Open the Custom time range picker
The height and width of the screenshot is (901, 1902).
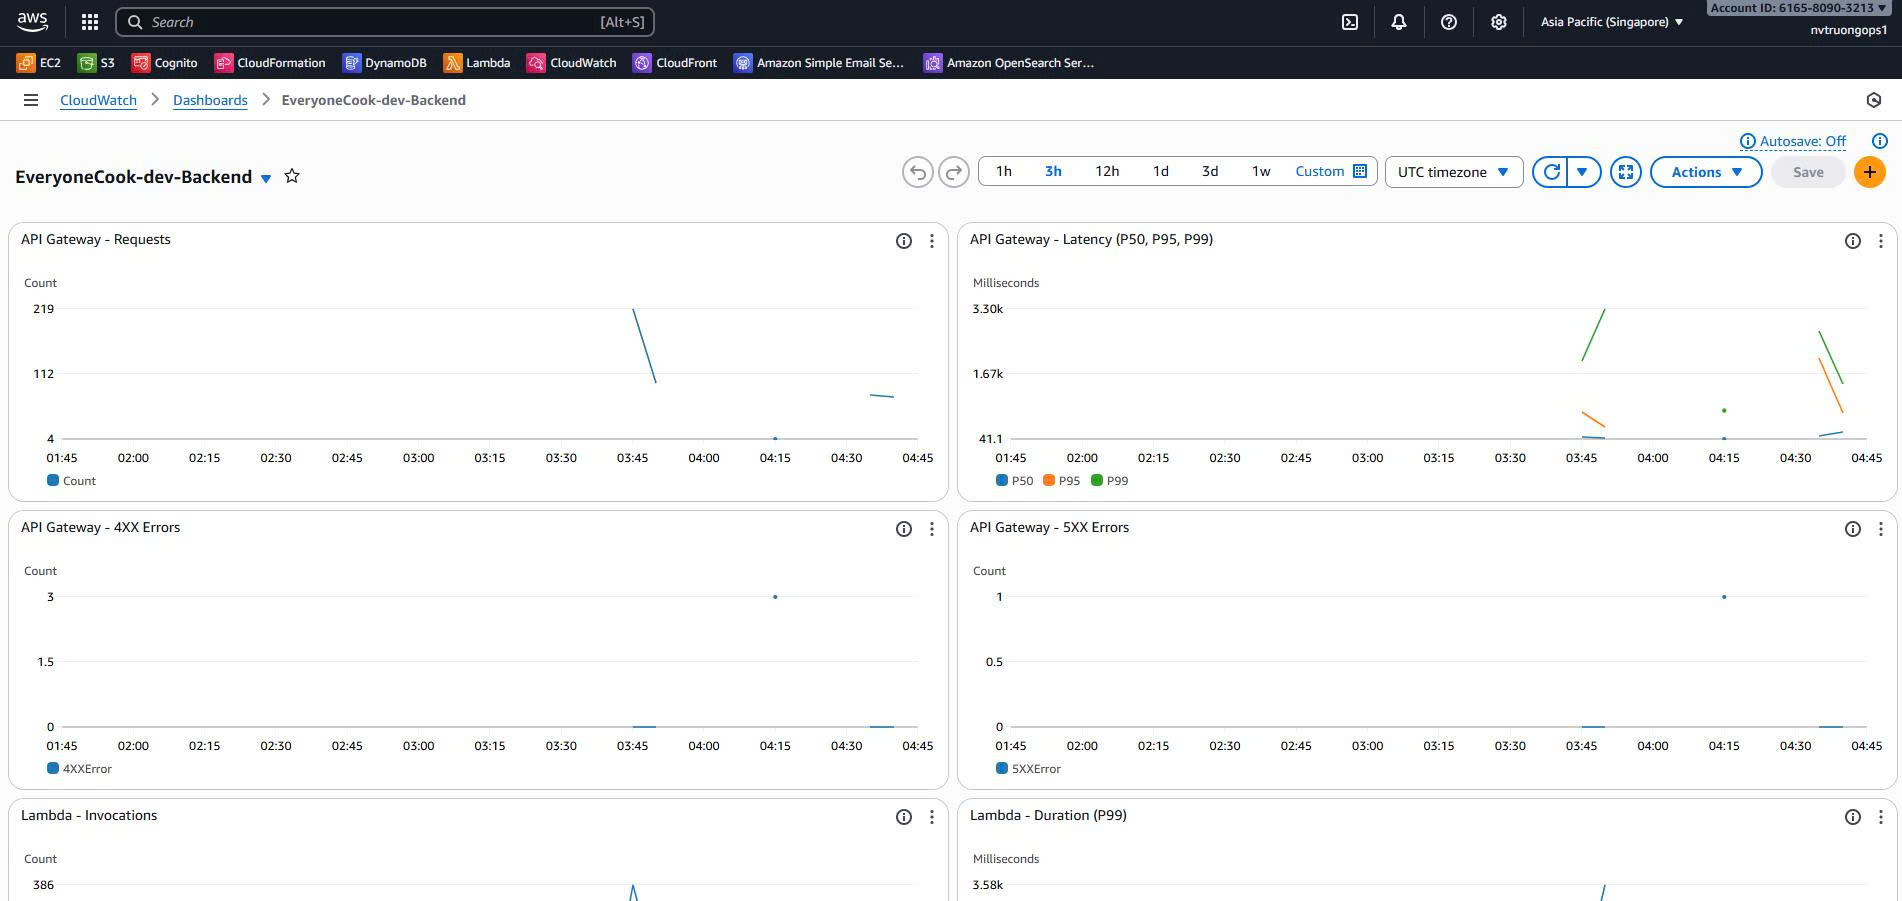1331,171
